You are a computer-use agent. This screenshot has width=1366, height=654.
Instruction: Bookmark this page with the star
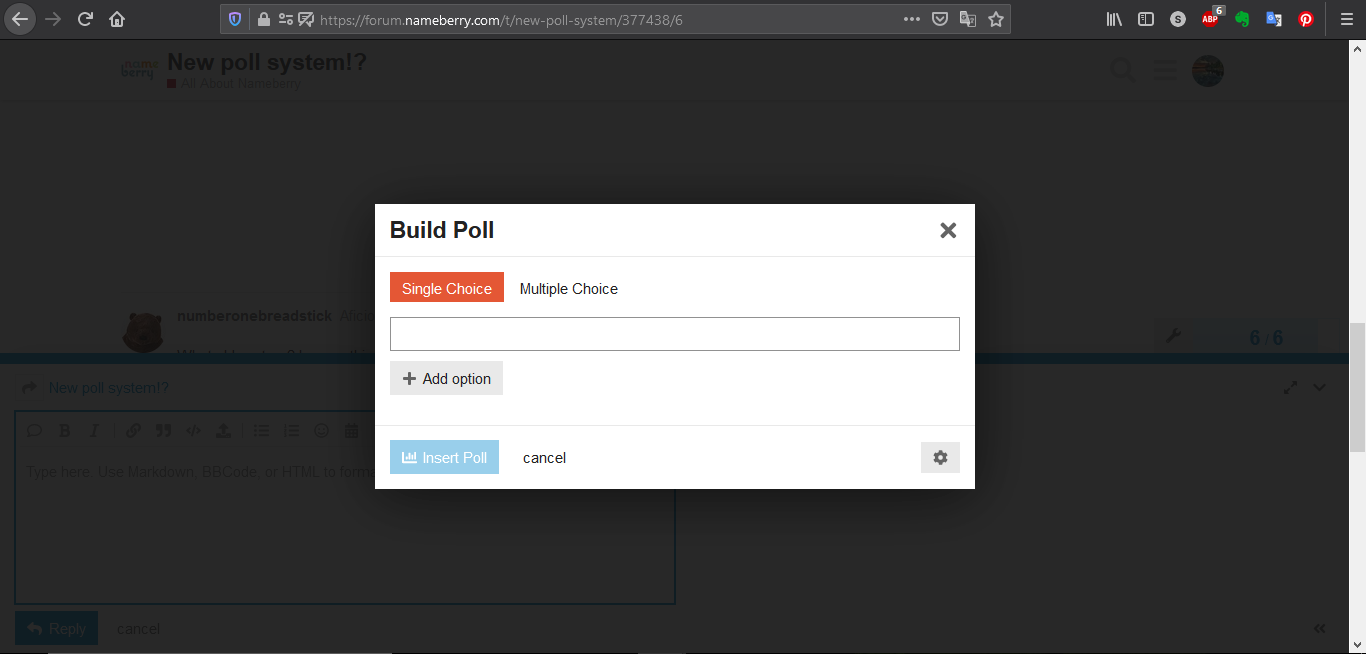996,19
